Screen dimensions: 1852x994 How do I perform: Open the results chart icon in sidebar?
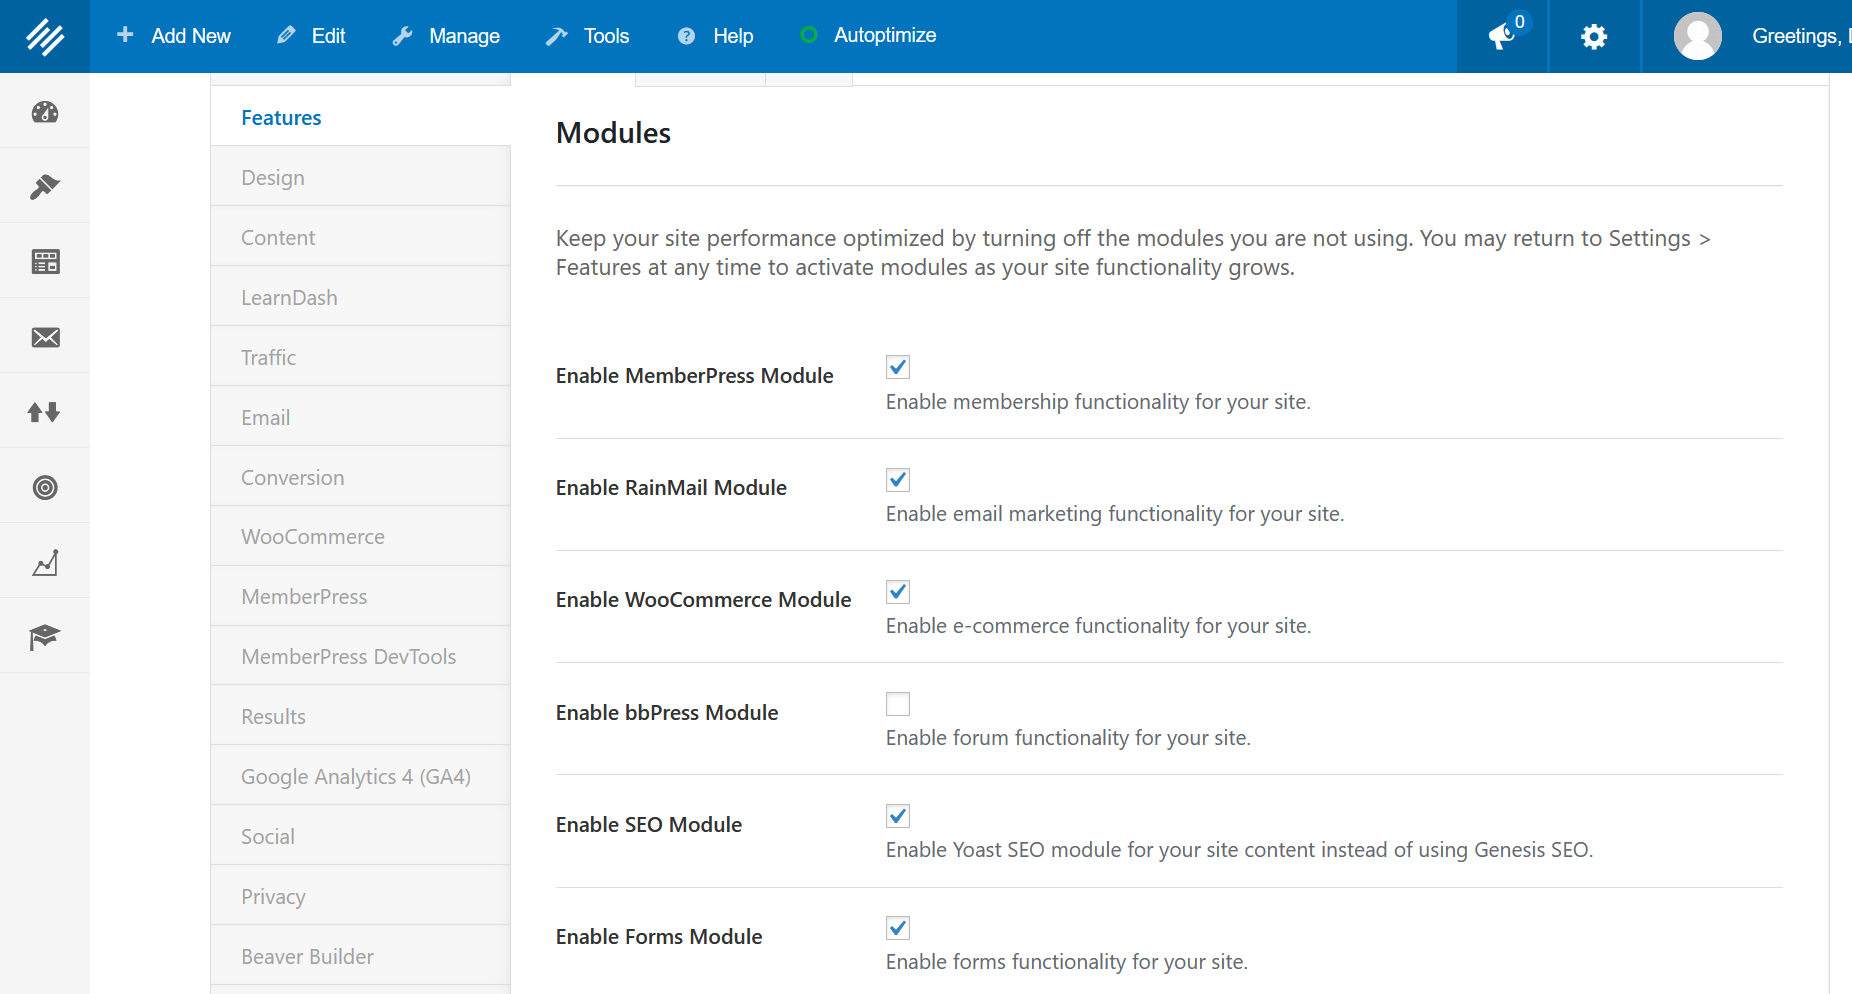point(45,563)
